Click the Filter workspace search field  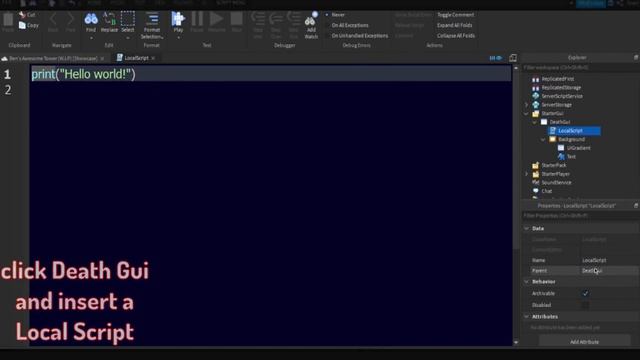tap(580, 67)
